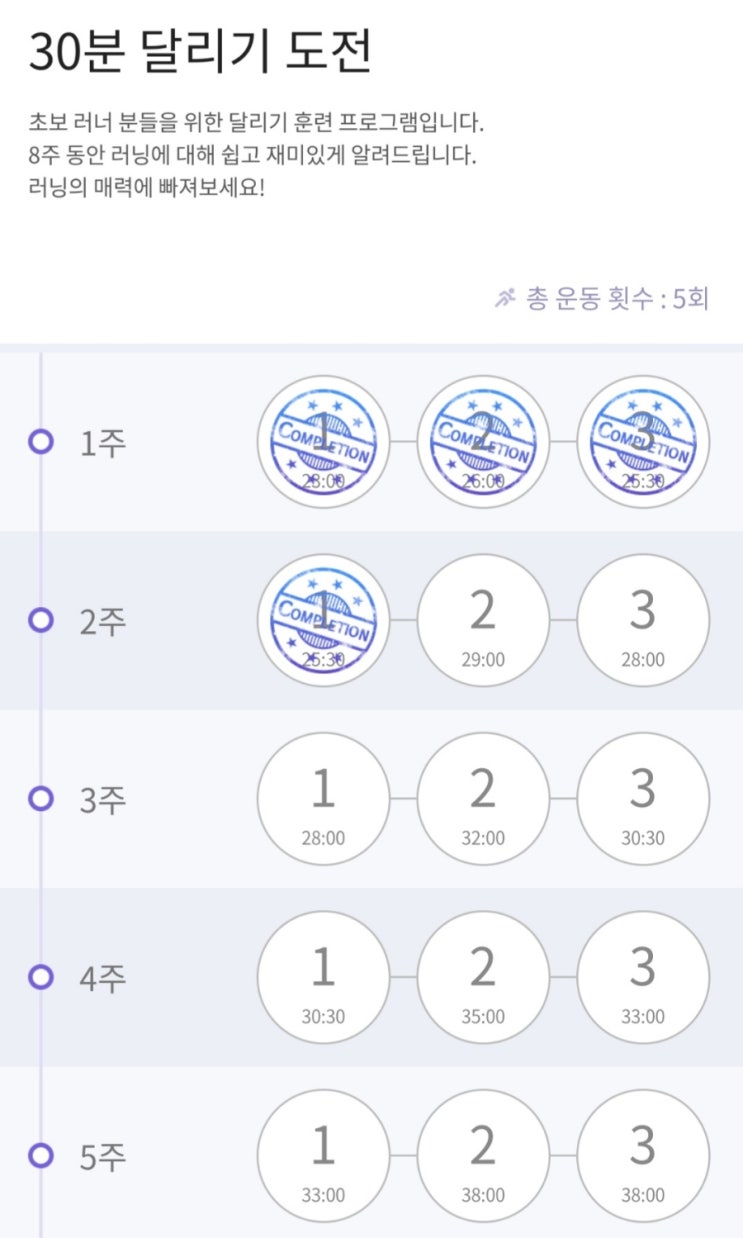The image size is (743, 1238).
Task: Select week 2 session 2 (29:00)
Action: [483, 620]
